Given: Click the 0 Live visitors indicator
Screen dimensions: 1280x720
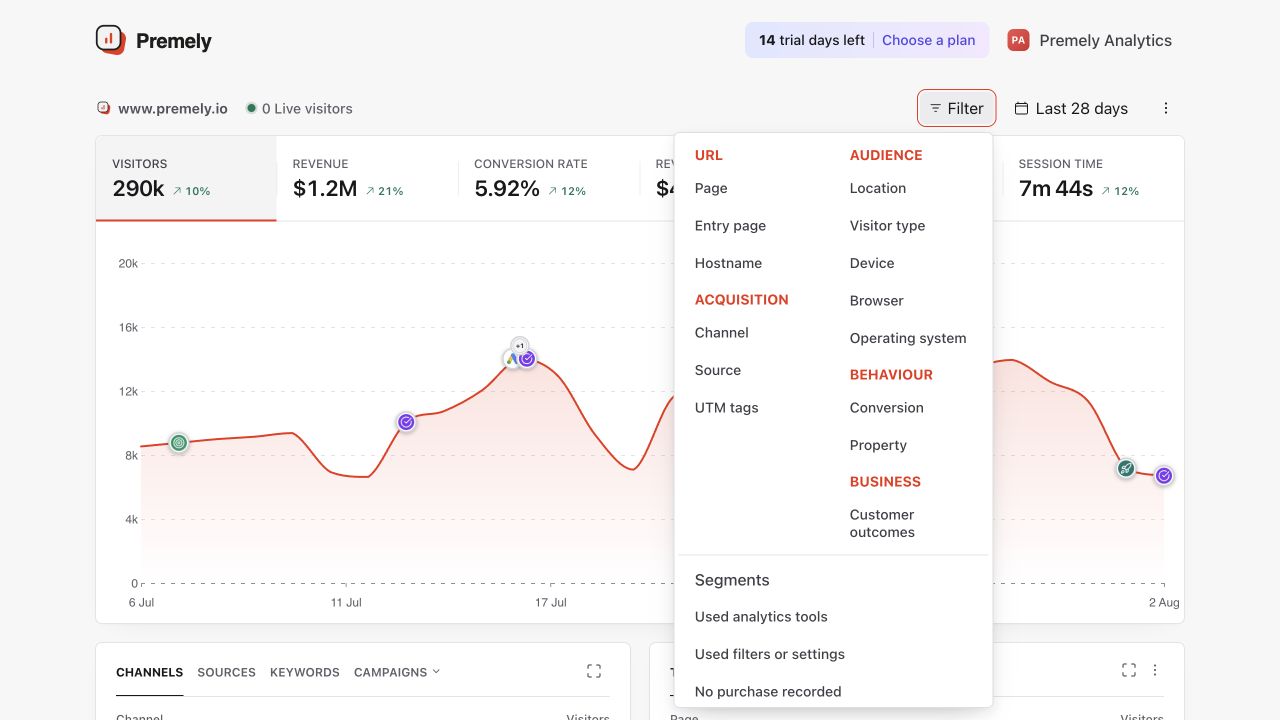Looking at the screenshot, I should click(300, 108).
